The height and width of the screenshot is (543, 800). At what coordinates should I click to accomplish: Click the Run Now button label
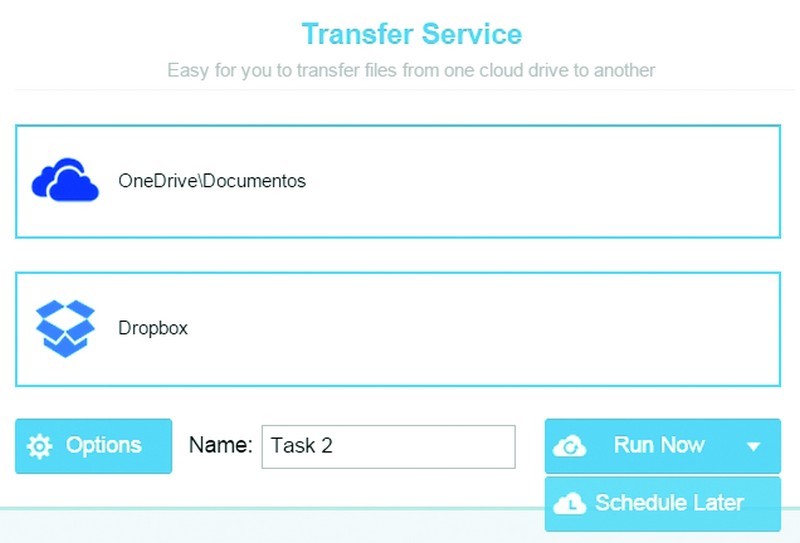pyautogui.click(x=659, y=445)
